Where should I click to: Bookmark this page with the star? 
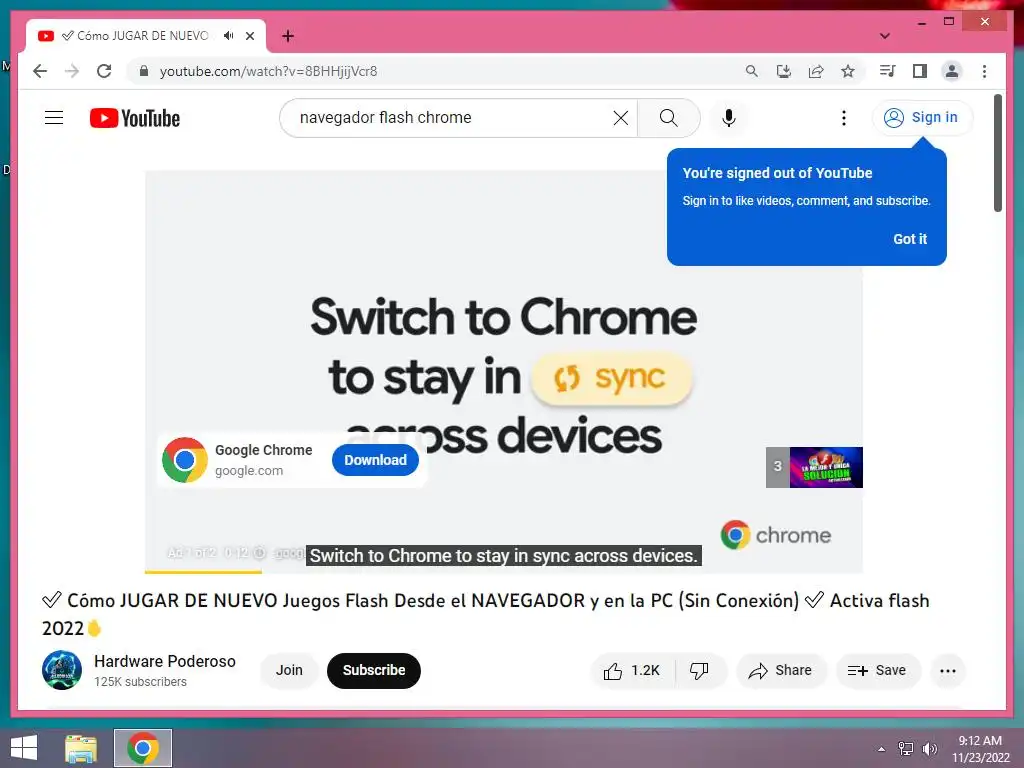pyautogui.click(x=848, y=71)
